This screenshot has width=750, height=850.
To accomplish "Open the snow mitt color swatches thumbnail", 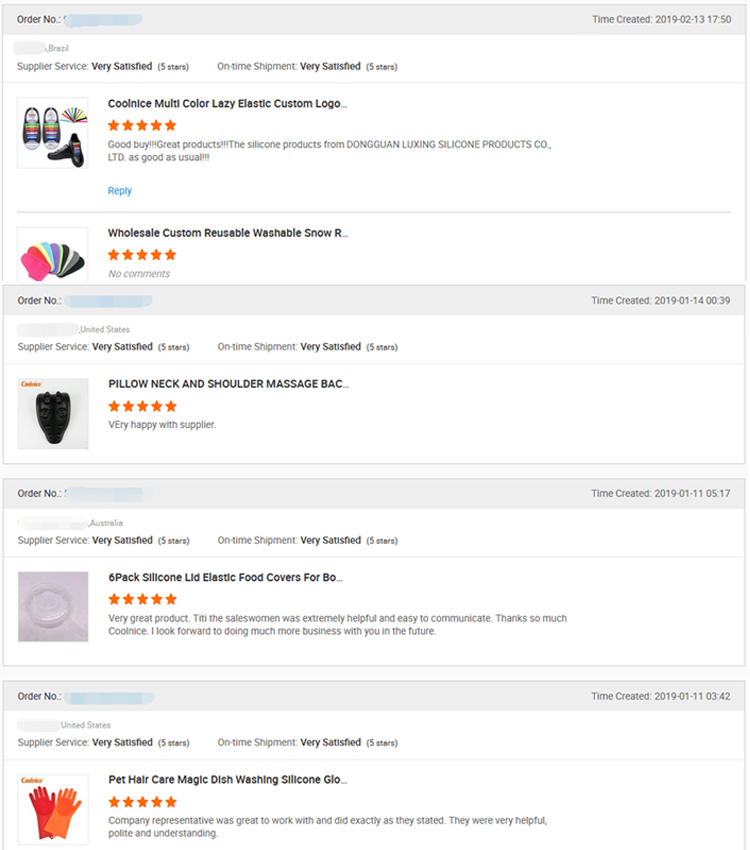I will (x=52, y=257).
